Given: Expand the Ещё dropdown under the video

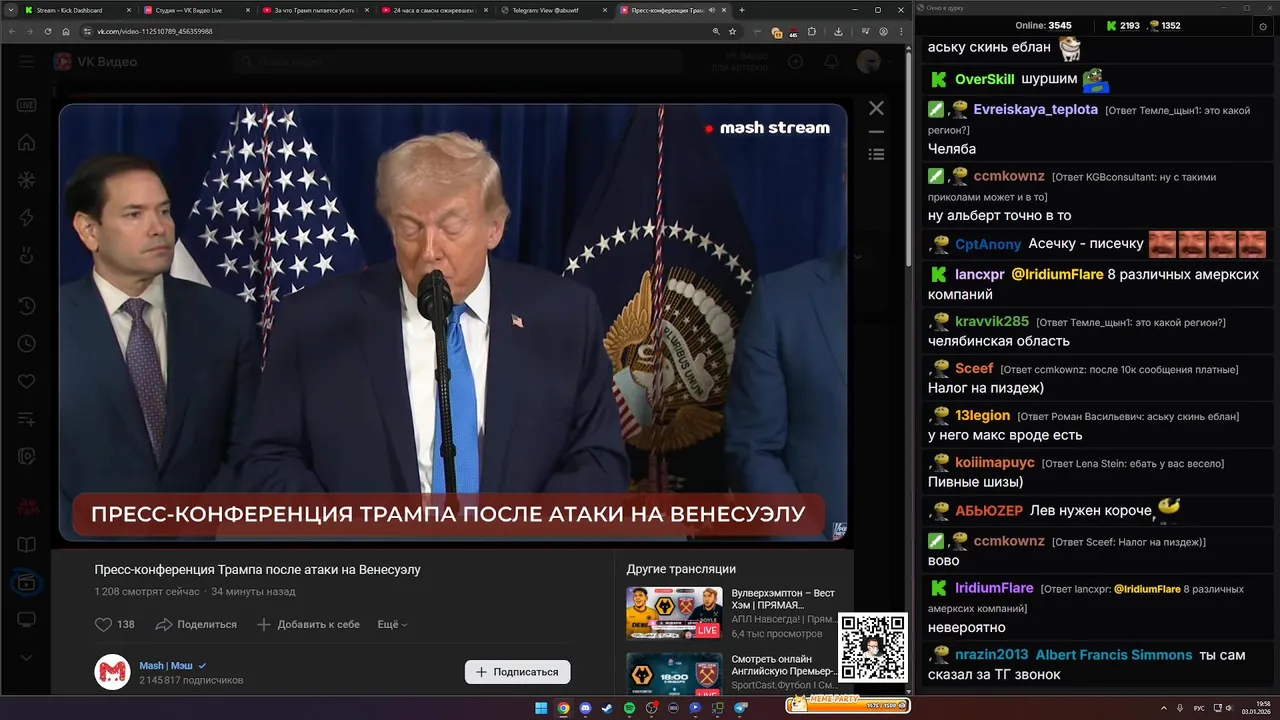Looking at the screenshot, I should (392, 624).
